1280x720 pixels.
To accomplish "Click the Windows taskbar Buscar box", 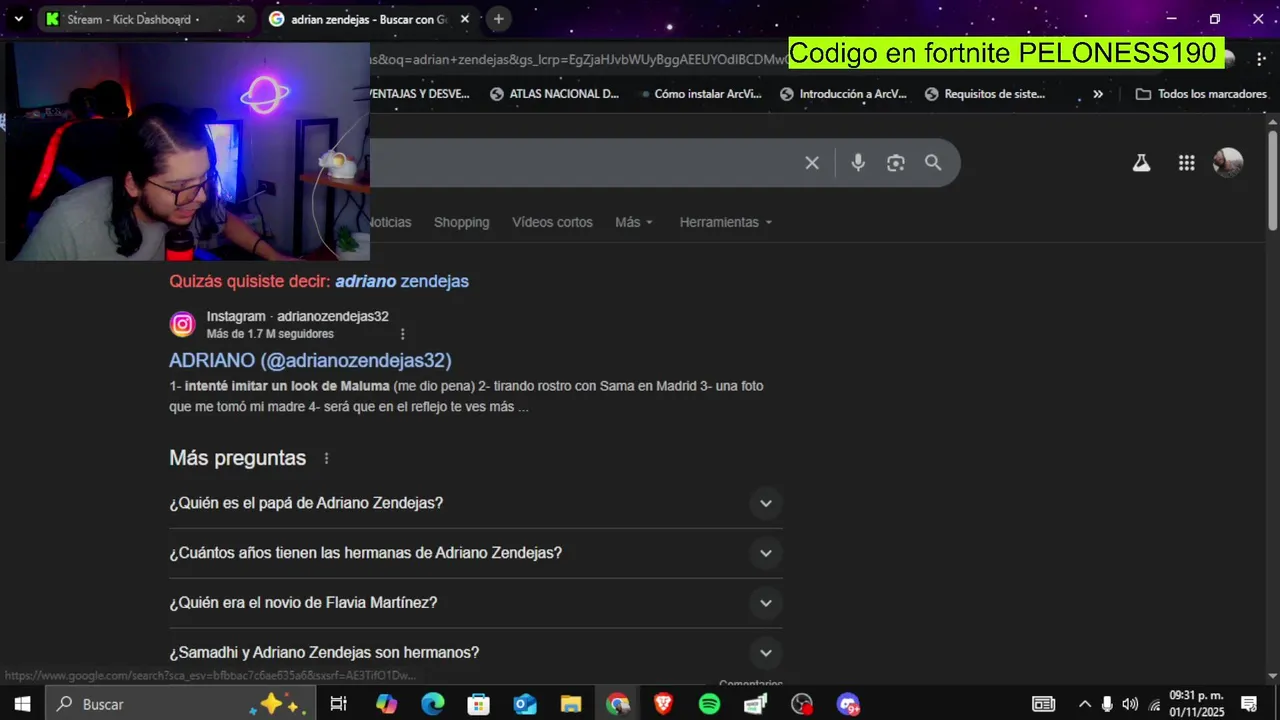I will click(178, 704).
